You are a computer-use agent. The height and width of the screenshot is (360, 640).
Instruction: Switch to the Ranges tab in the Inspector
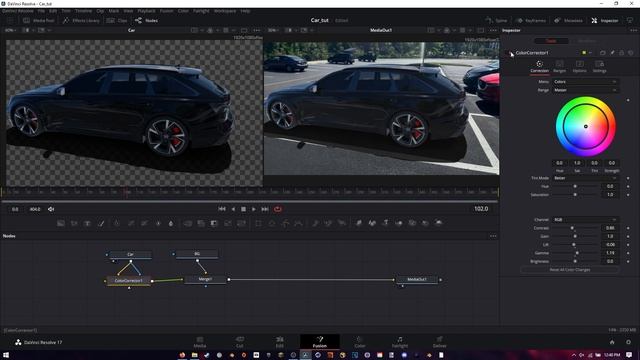tap(560, 67)
